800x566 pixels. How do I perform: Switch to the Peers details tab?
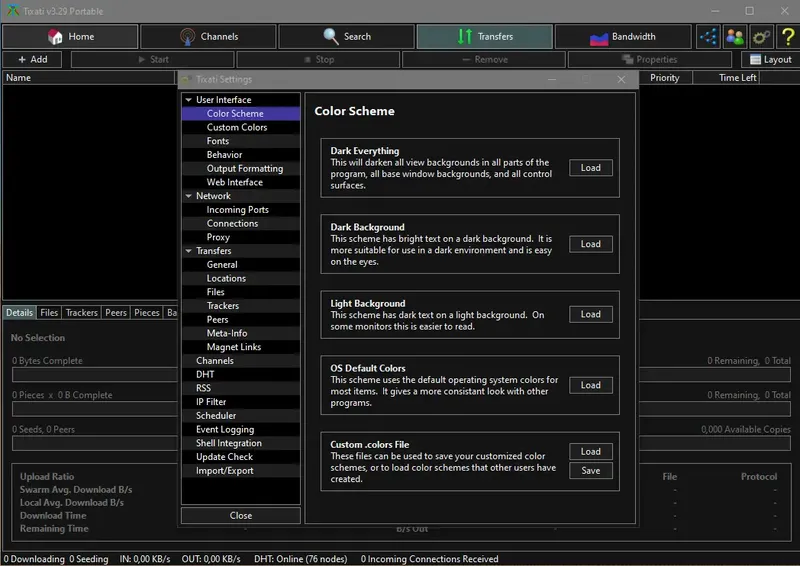[x=116, y=313]
